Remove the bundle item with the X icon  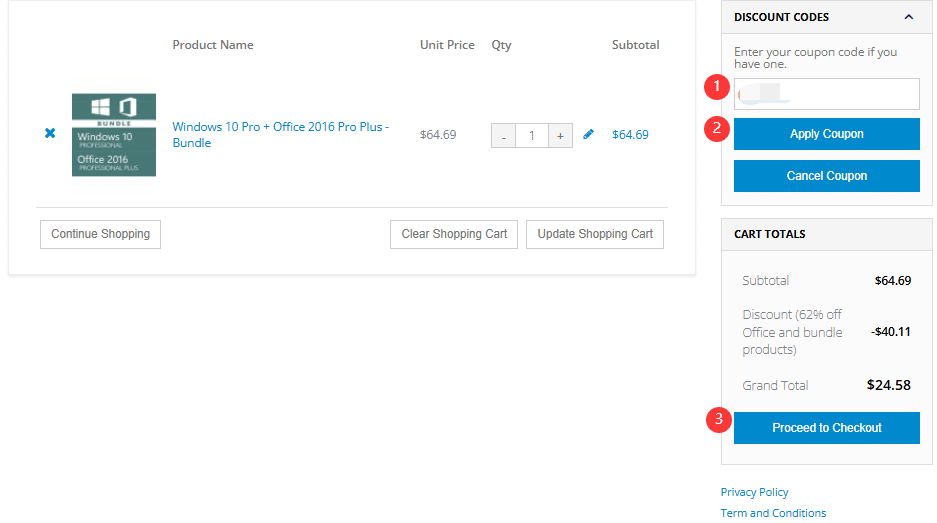(50, 133)
